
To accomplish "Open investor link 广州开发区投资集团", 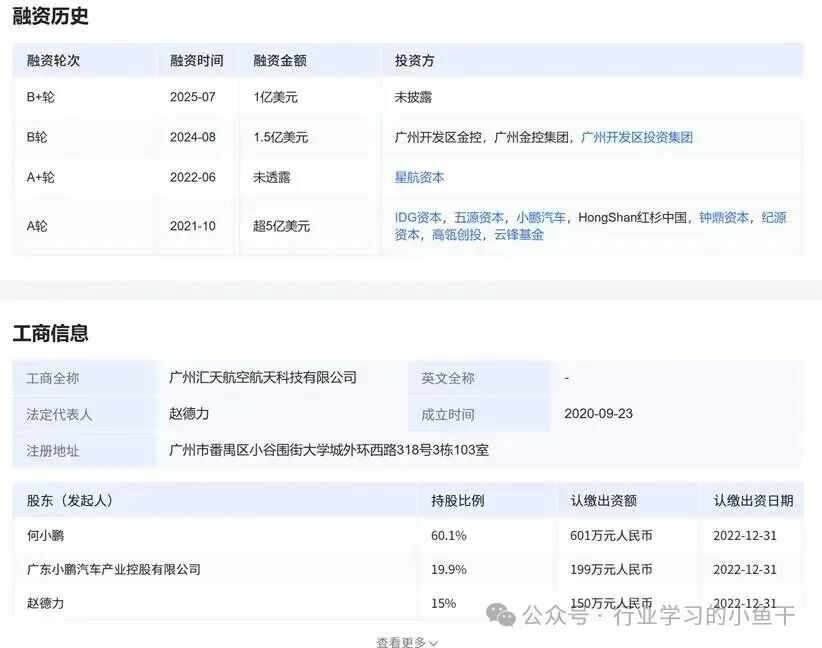I will tap(637, 137).
